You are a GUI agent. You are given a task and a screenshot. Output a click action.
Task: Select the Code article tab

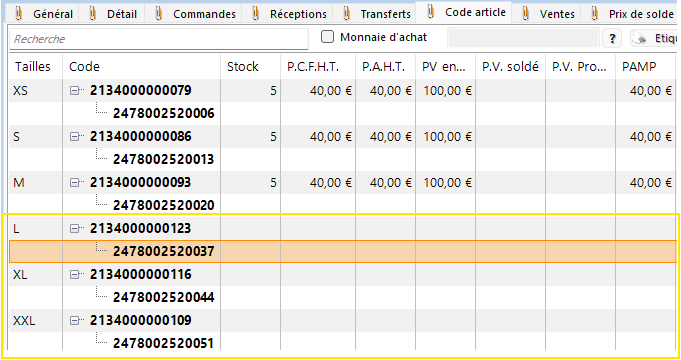pos(464,12)
